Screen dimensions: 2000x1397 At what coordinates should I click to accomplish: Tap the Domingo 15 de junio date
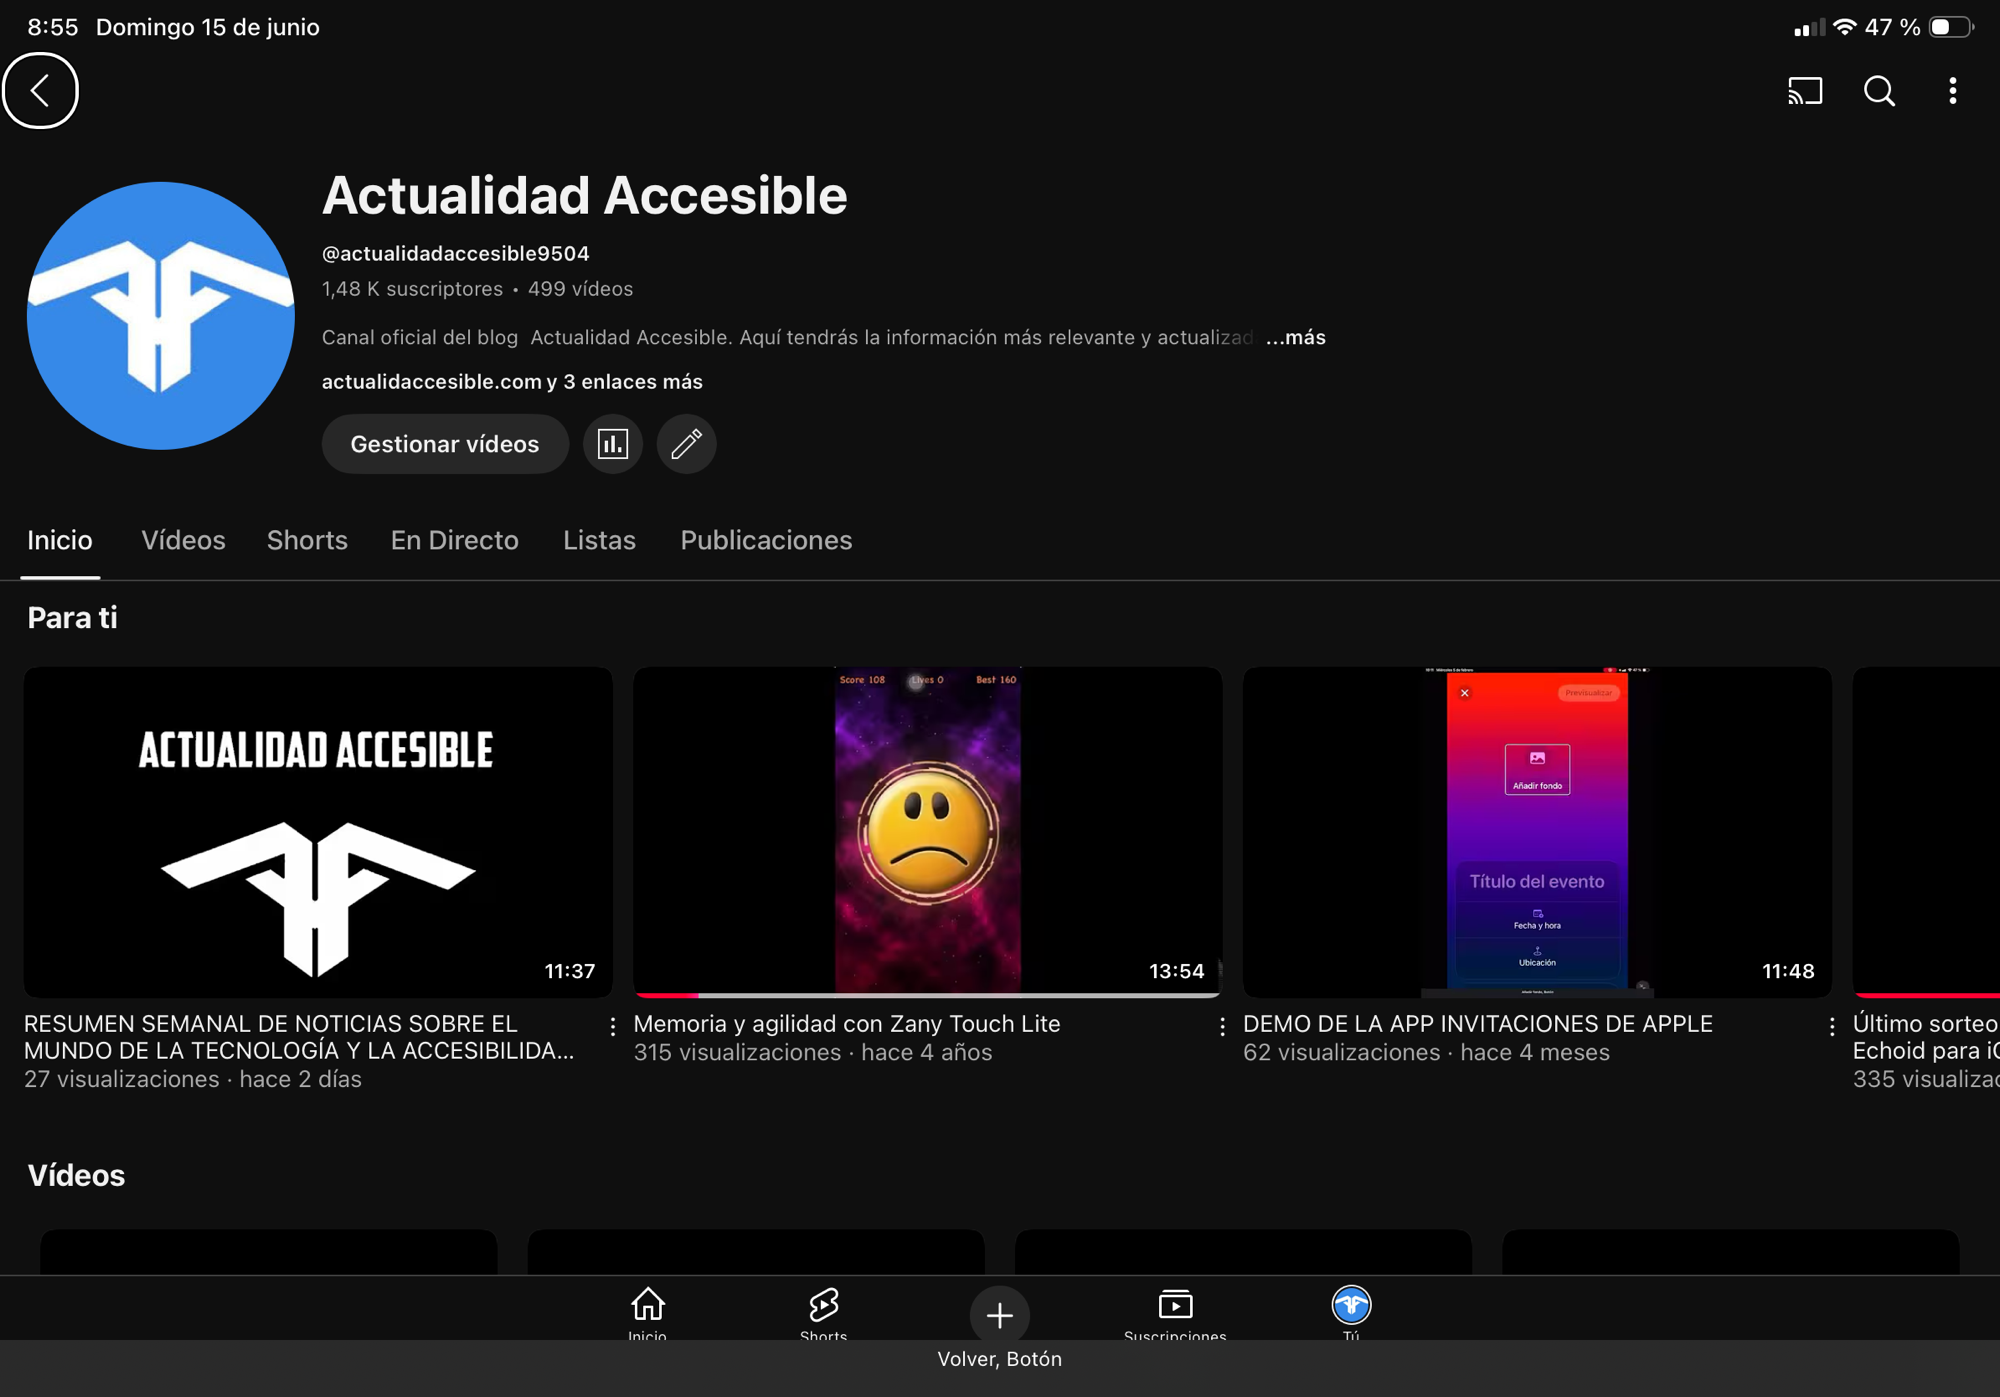207,27
